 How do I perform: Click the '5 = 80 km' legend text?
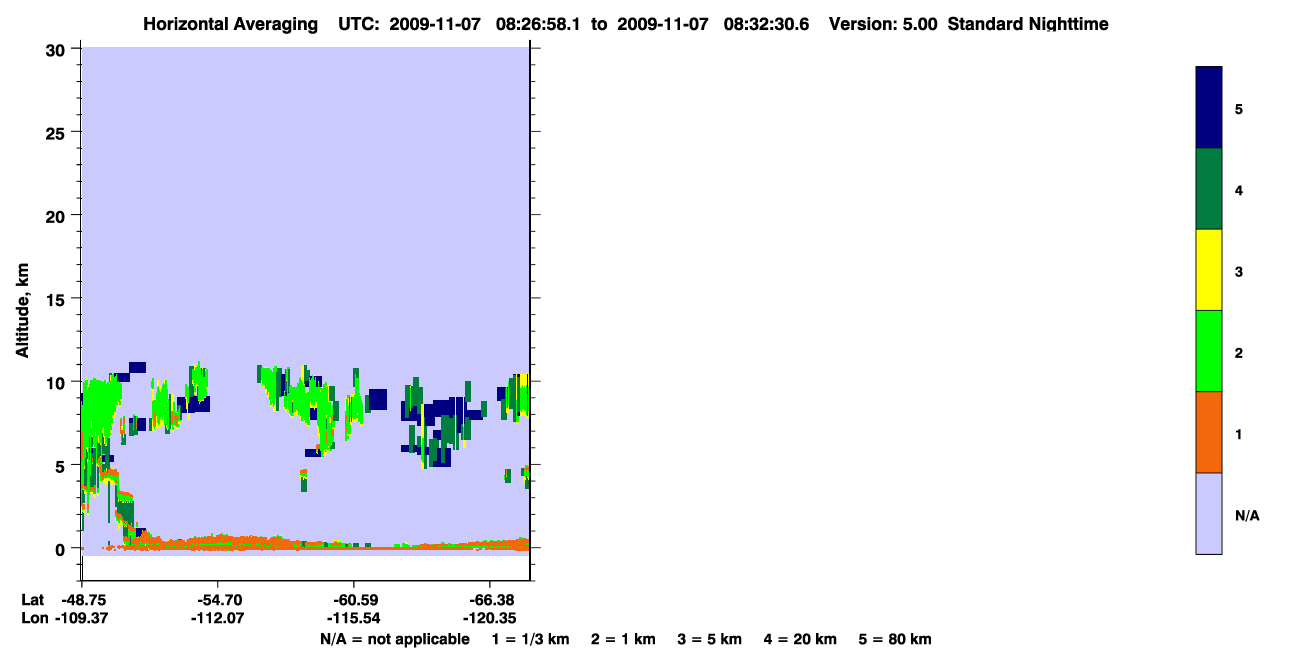pos(895,639)
